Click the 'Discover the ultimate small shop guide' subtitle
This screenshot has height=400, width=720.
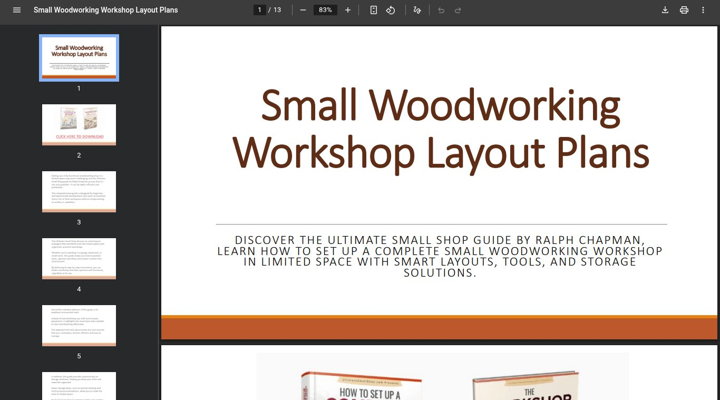(x=440, y=256)
